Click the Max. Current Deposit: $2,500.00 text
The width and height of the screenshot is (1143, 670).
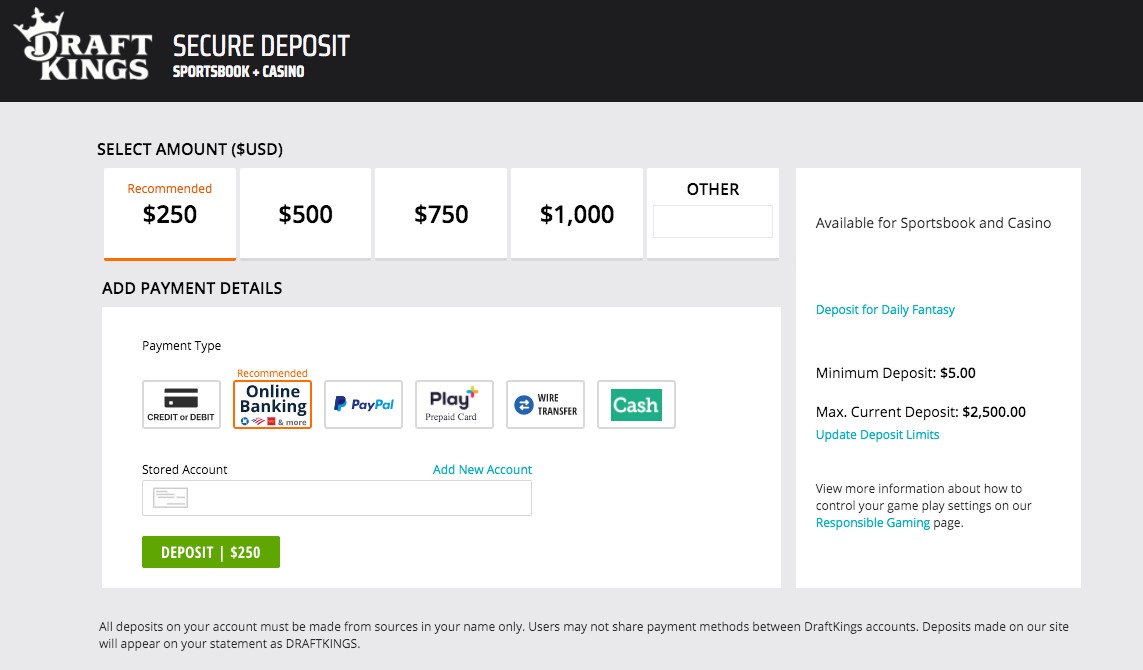(x=921, y=412)
